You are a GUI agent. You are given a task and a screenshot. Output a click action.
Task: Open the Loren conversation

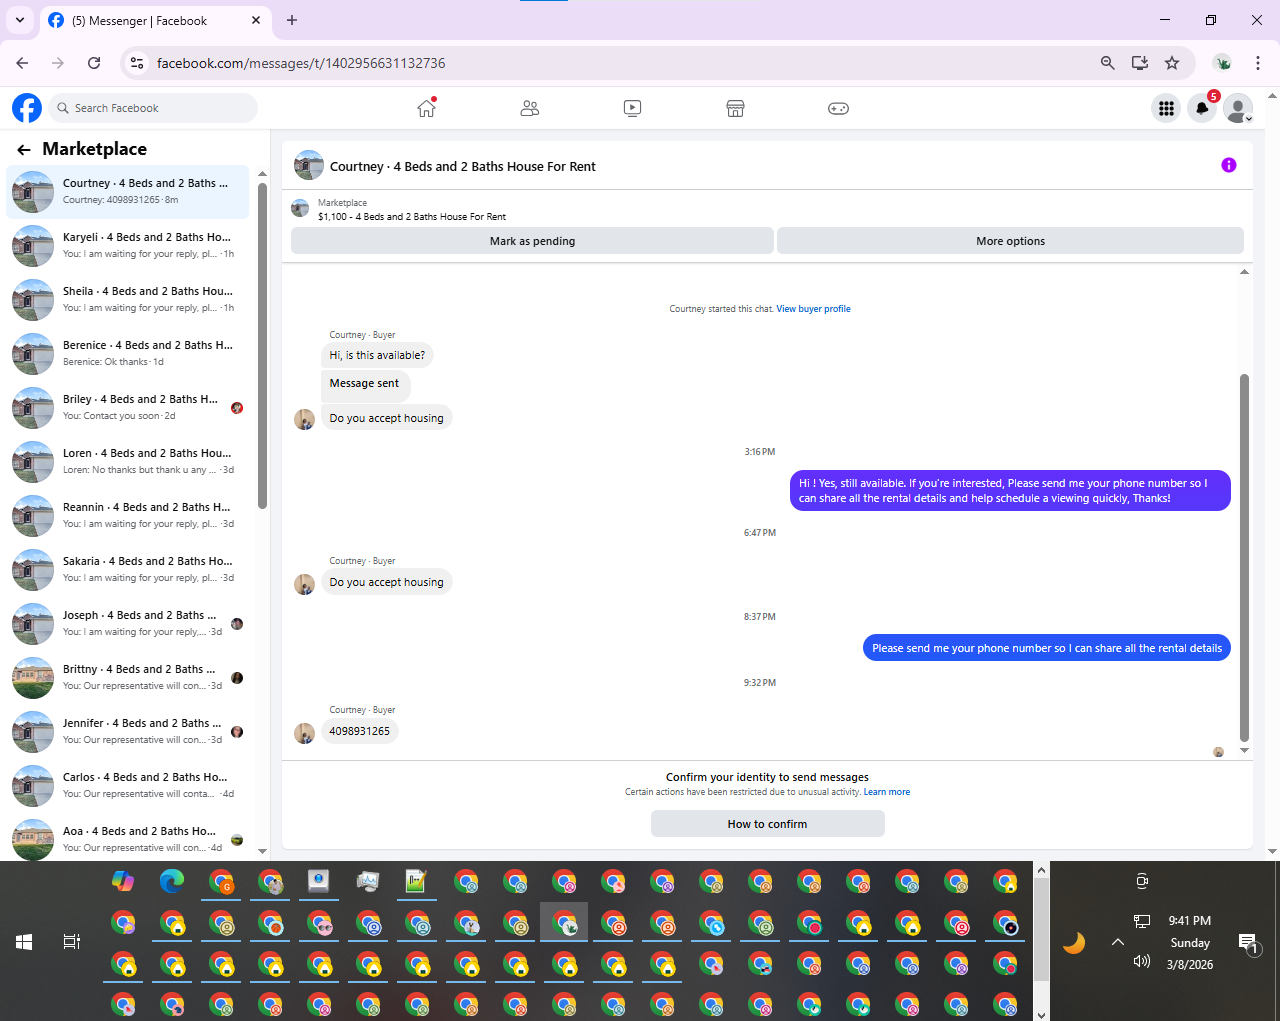point(128,461)
